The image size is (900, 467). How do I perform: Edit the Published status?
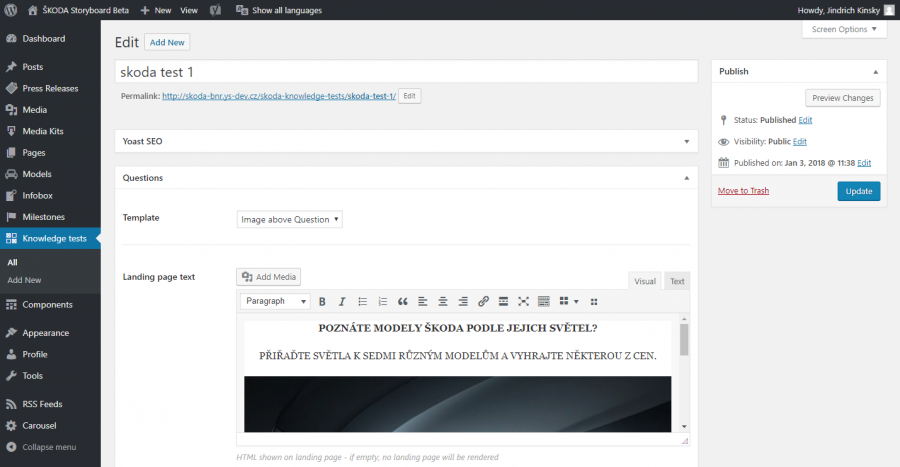click(805, 120)
